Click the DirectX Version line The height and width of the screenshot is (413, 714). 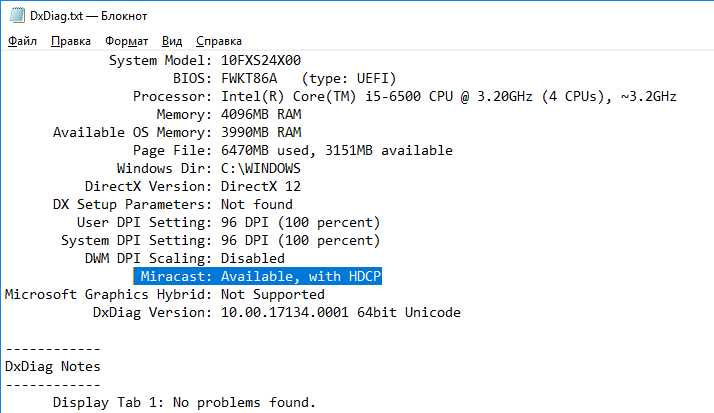[193, 186]
